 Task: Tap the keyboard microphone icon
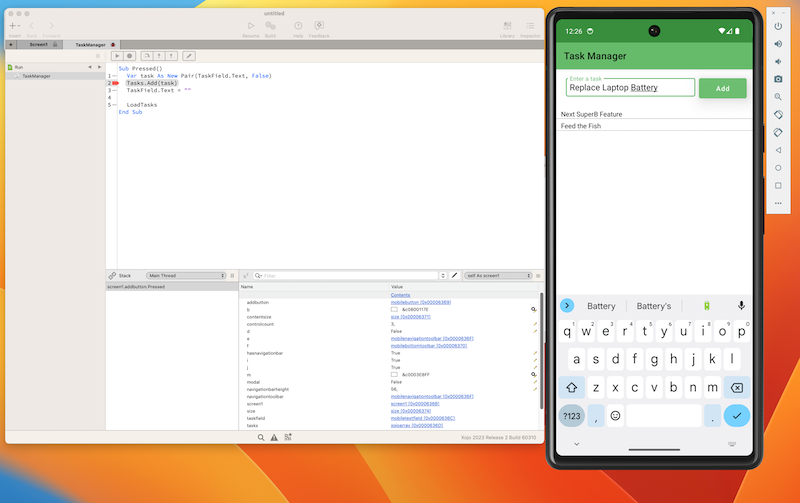click(x=741, y=306)
